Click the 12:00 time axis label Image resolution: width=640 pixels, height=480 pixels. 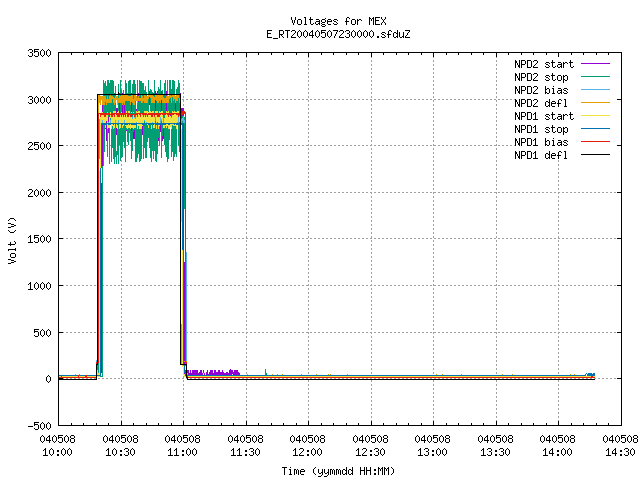pyautogui.click(x=307, y=452)
